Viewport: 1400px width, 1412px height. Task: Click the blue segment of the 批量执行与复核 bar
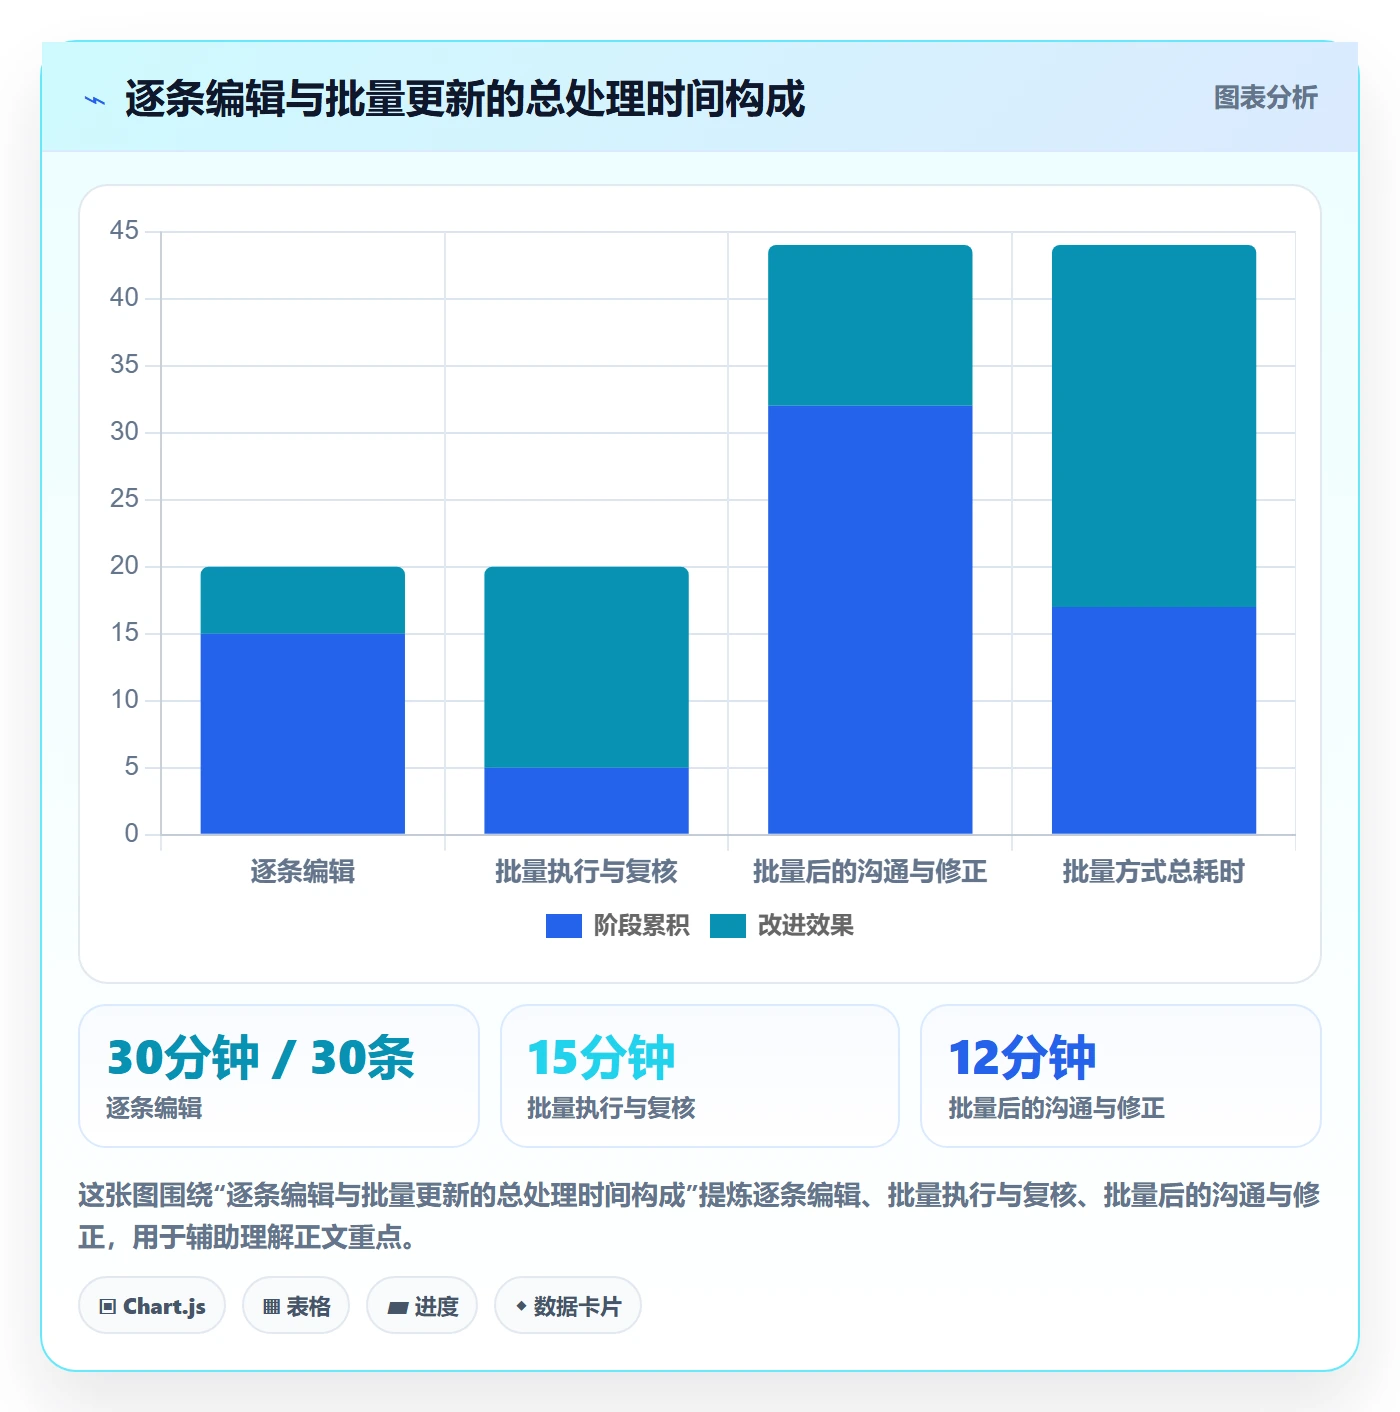(x=587, y=800)
